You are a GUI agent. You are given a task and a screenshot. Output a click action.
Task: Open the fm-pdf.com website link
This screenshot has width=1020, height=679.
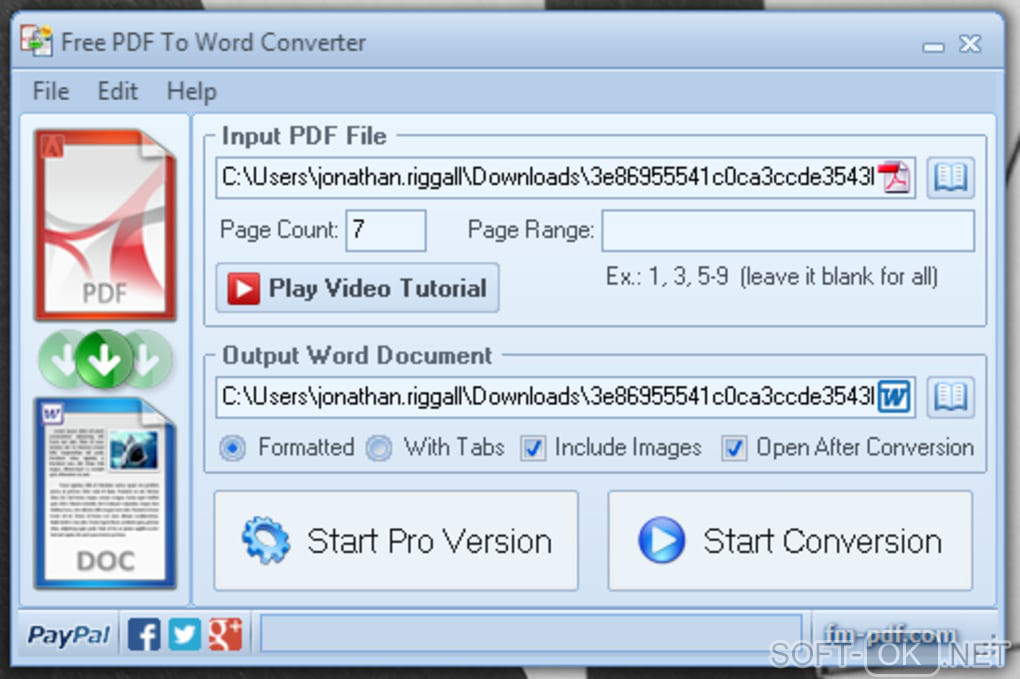pyautogui.click(x=889, y=633)
